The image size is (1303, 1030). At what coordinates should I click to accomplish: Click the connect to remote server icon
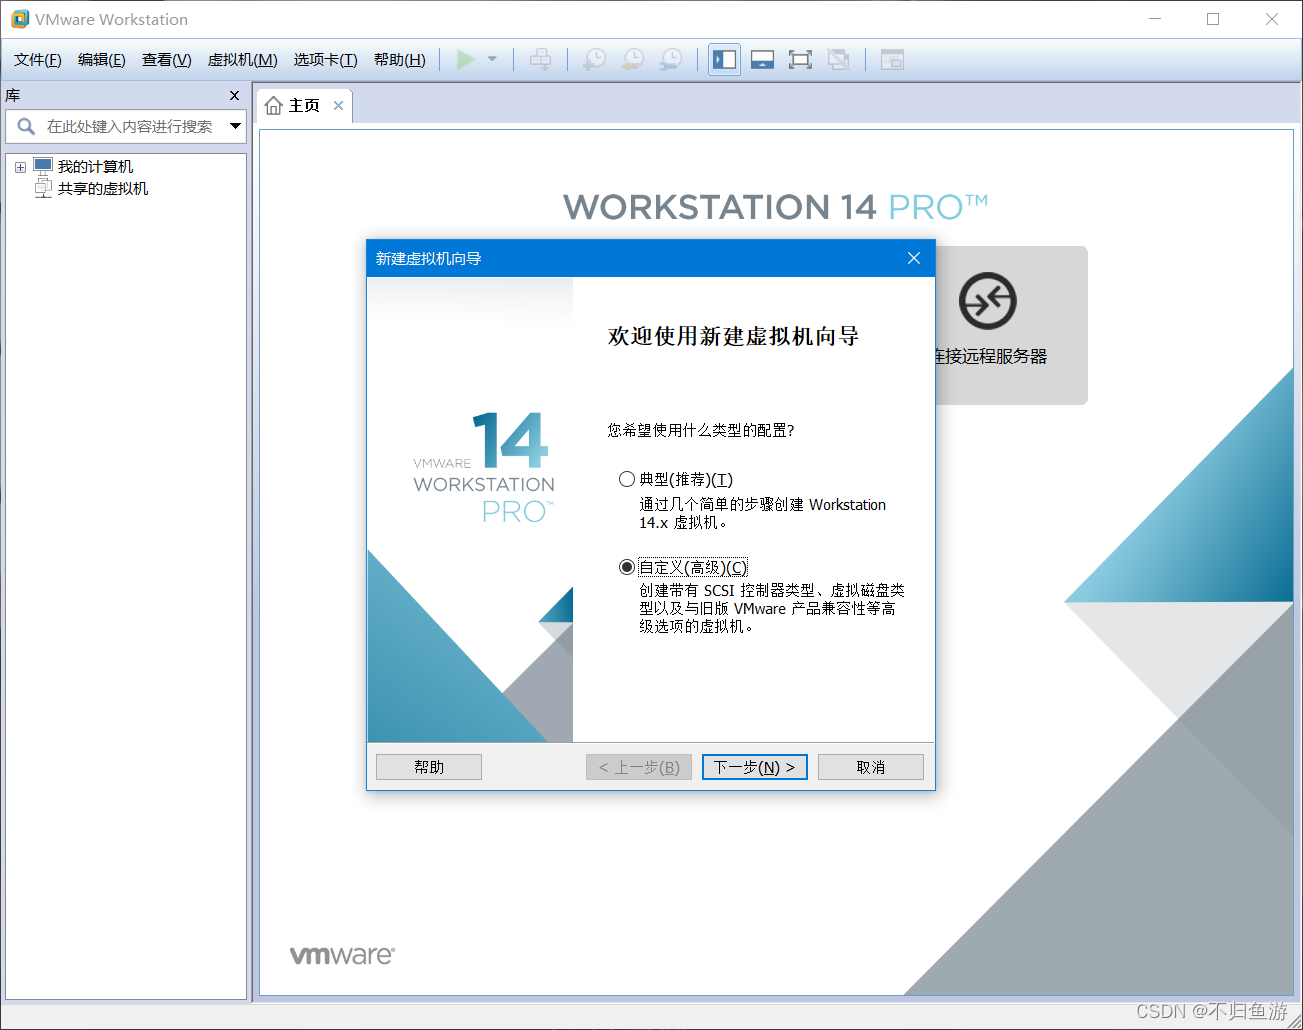point(988,300)
